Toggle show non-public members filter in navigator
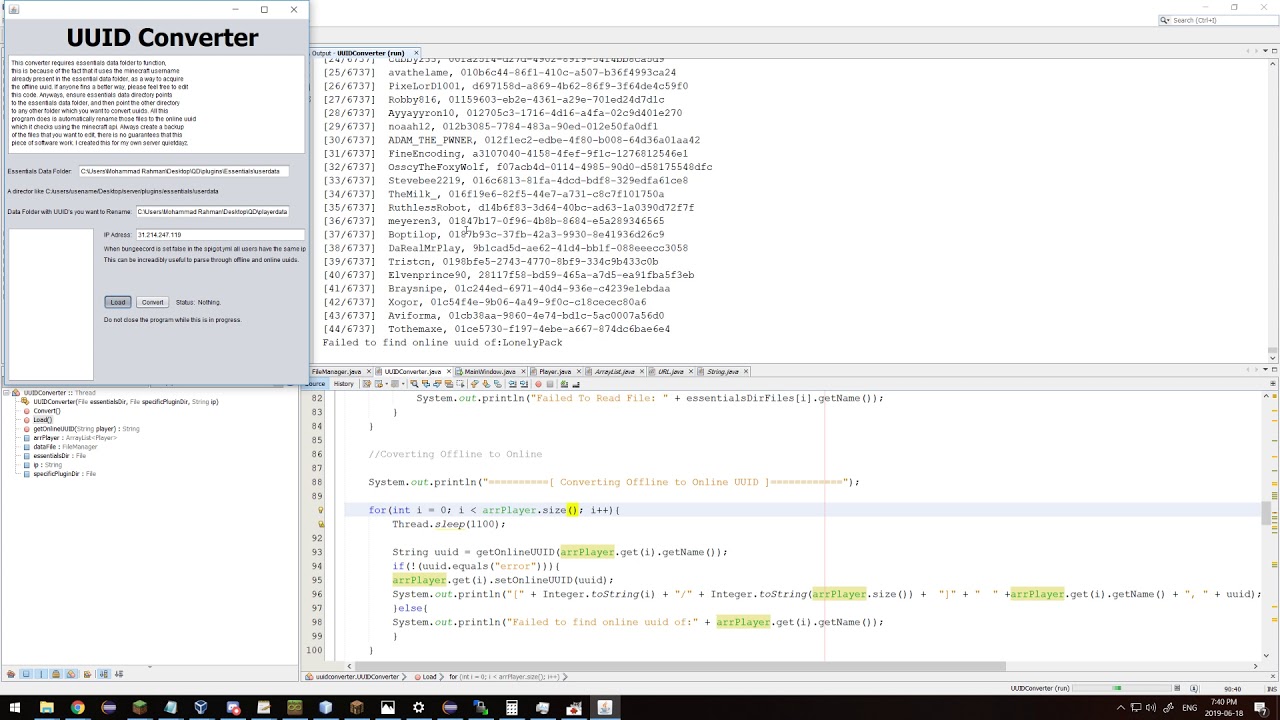 pos(56,674)
